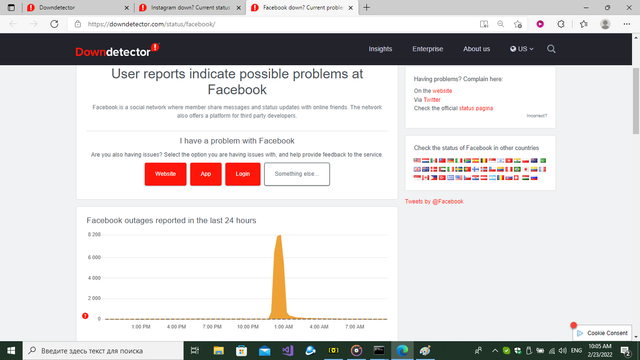Open Tweets by @Facebook link
The height and width of the screenshot is (360, 640).
coord(434,201)
